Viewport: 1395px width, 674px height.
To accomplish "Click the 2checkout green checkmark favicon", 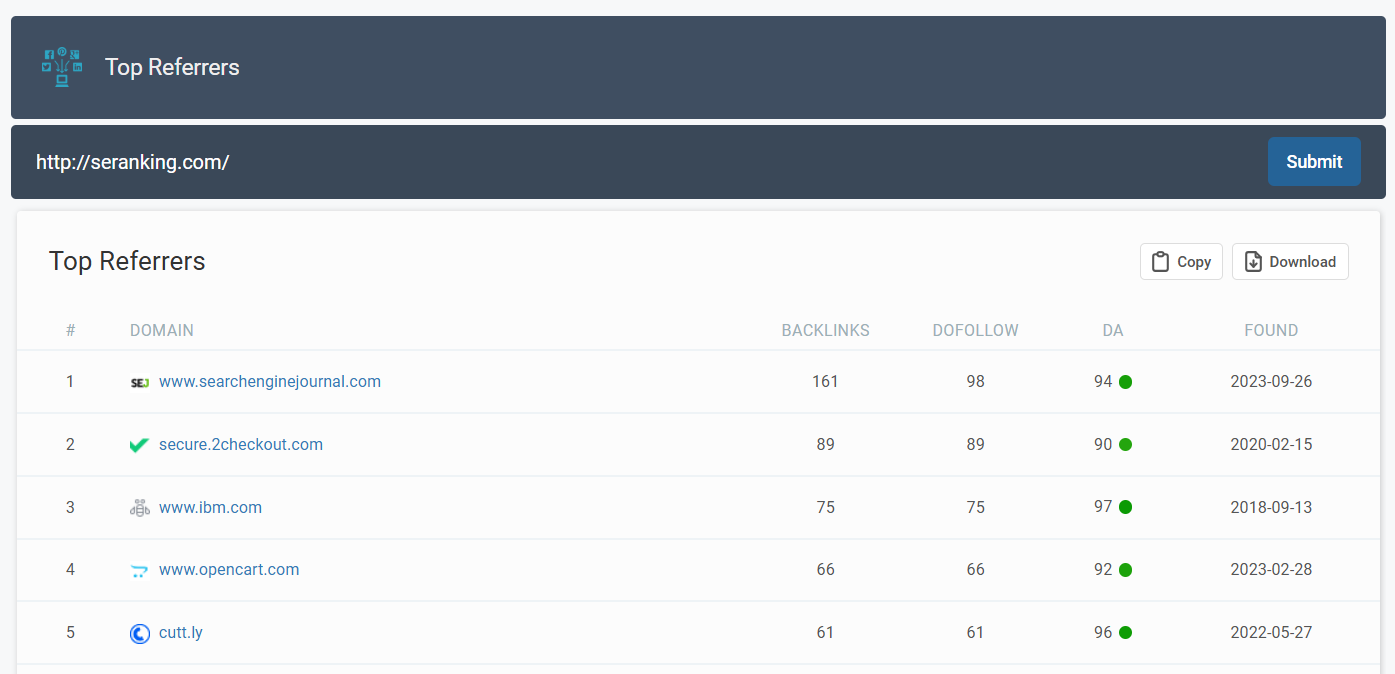I will pos(140,445).
